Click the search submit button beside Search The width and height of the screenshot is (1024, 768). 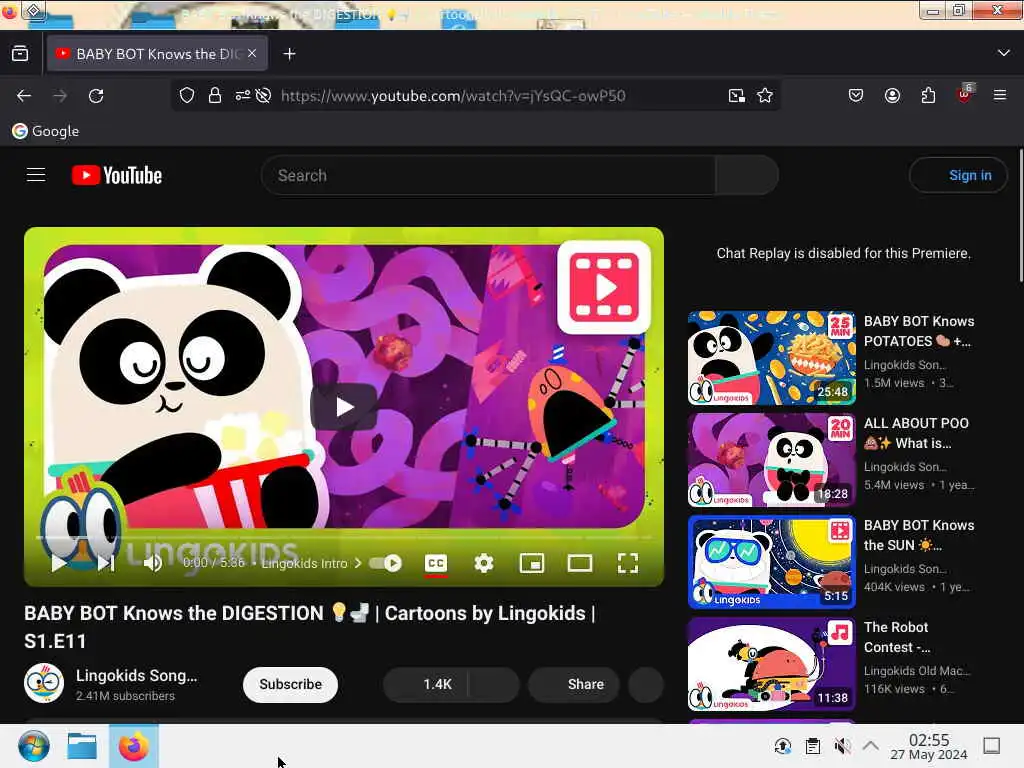746,175
